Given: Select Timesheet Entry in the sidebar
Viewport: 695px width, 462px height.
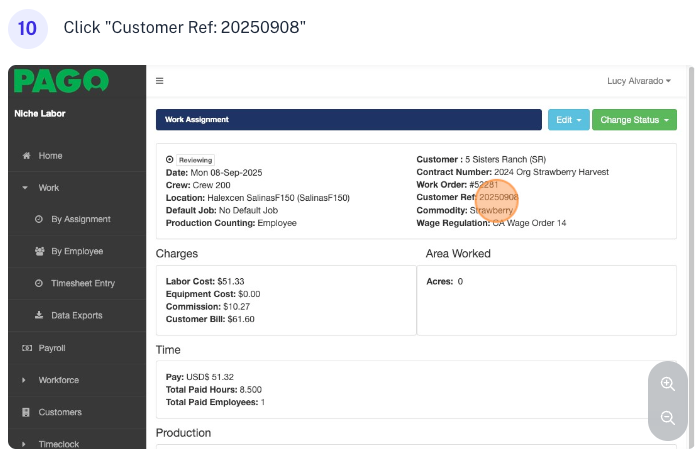Looking at the screenshot, I should point(82,283).
